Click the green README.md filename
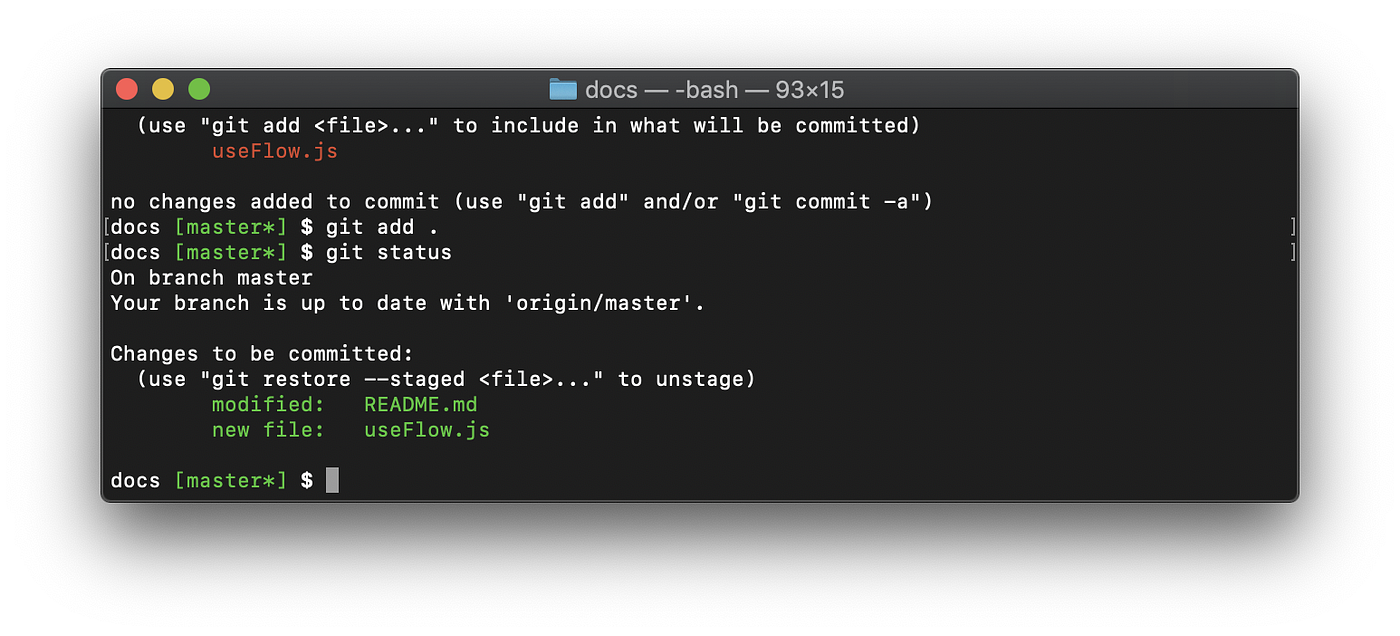Viewport: 1400px width, 636px height. click(421, 405)
